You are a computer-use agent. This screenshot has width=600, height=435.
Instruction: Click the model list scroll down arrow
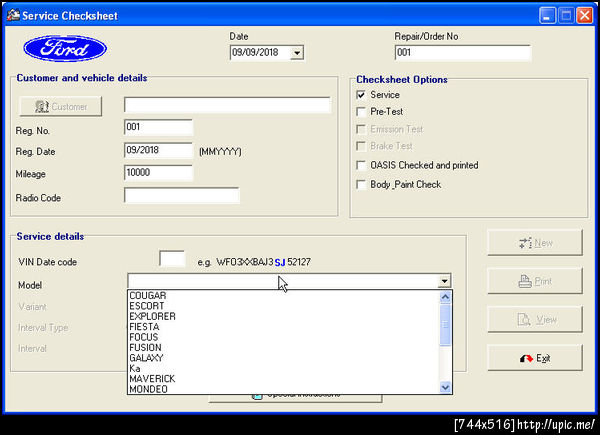tap(445, 388)
